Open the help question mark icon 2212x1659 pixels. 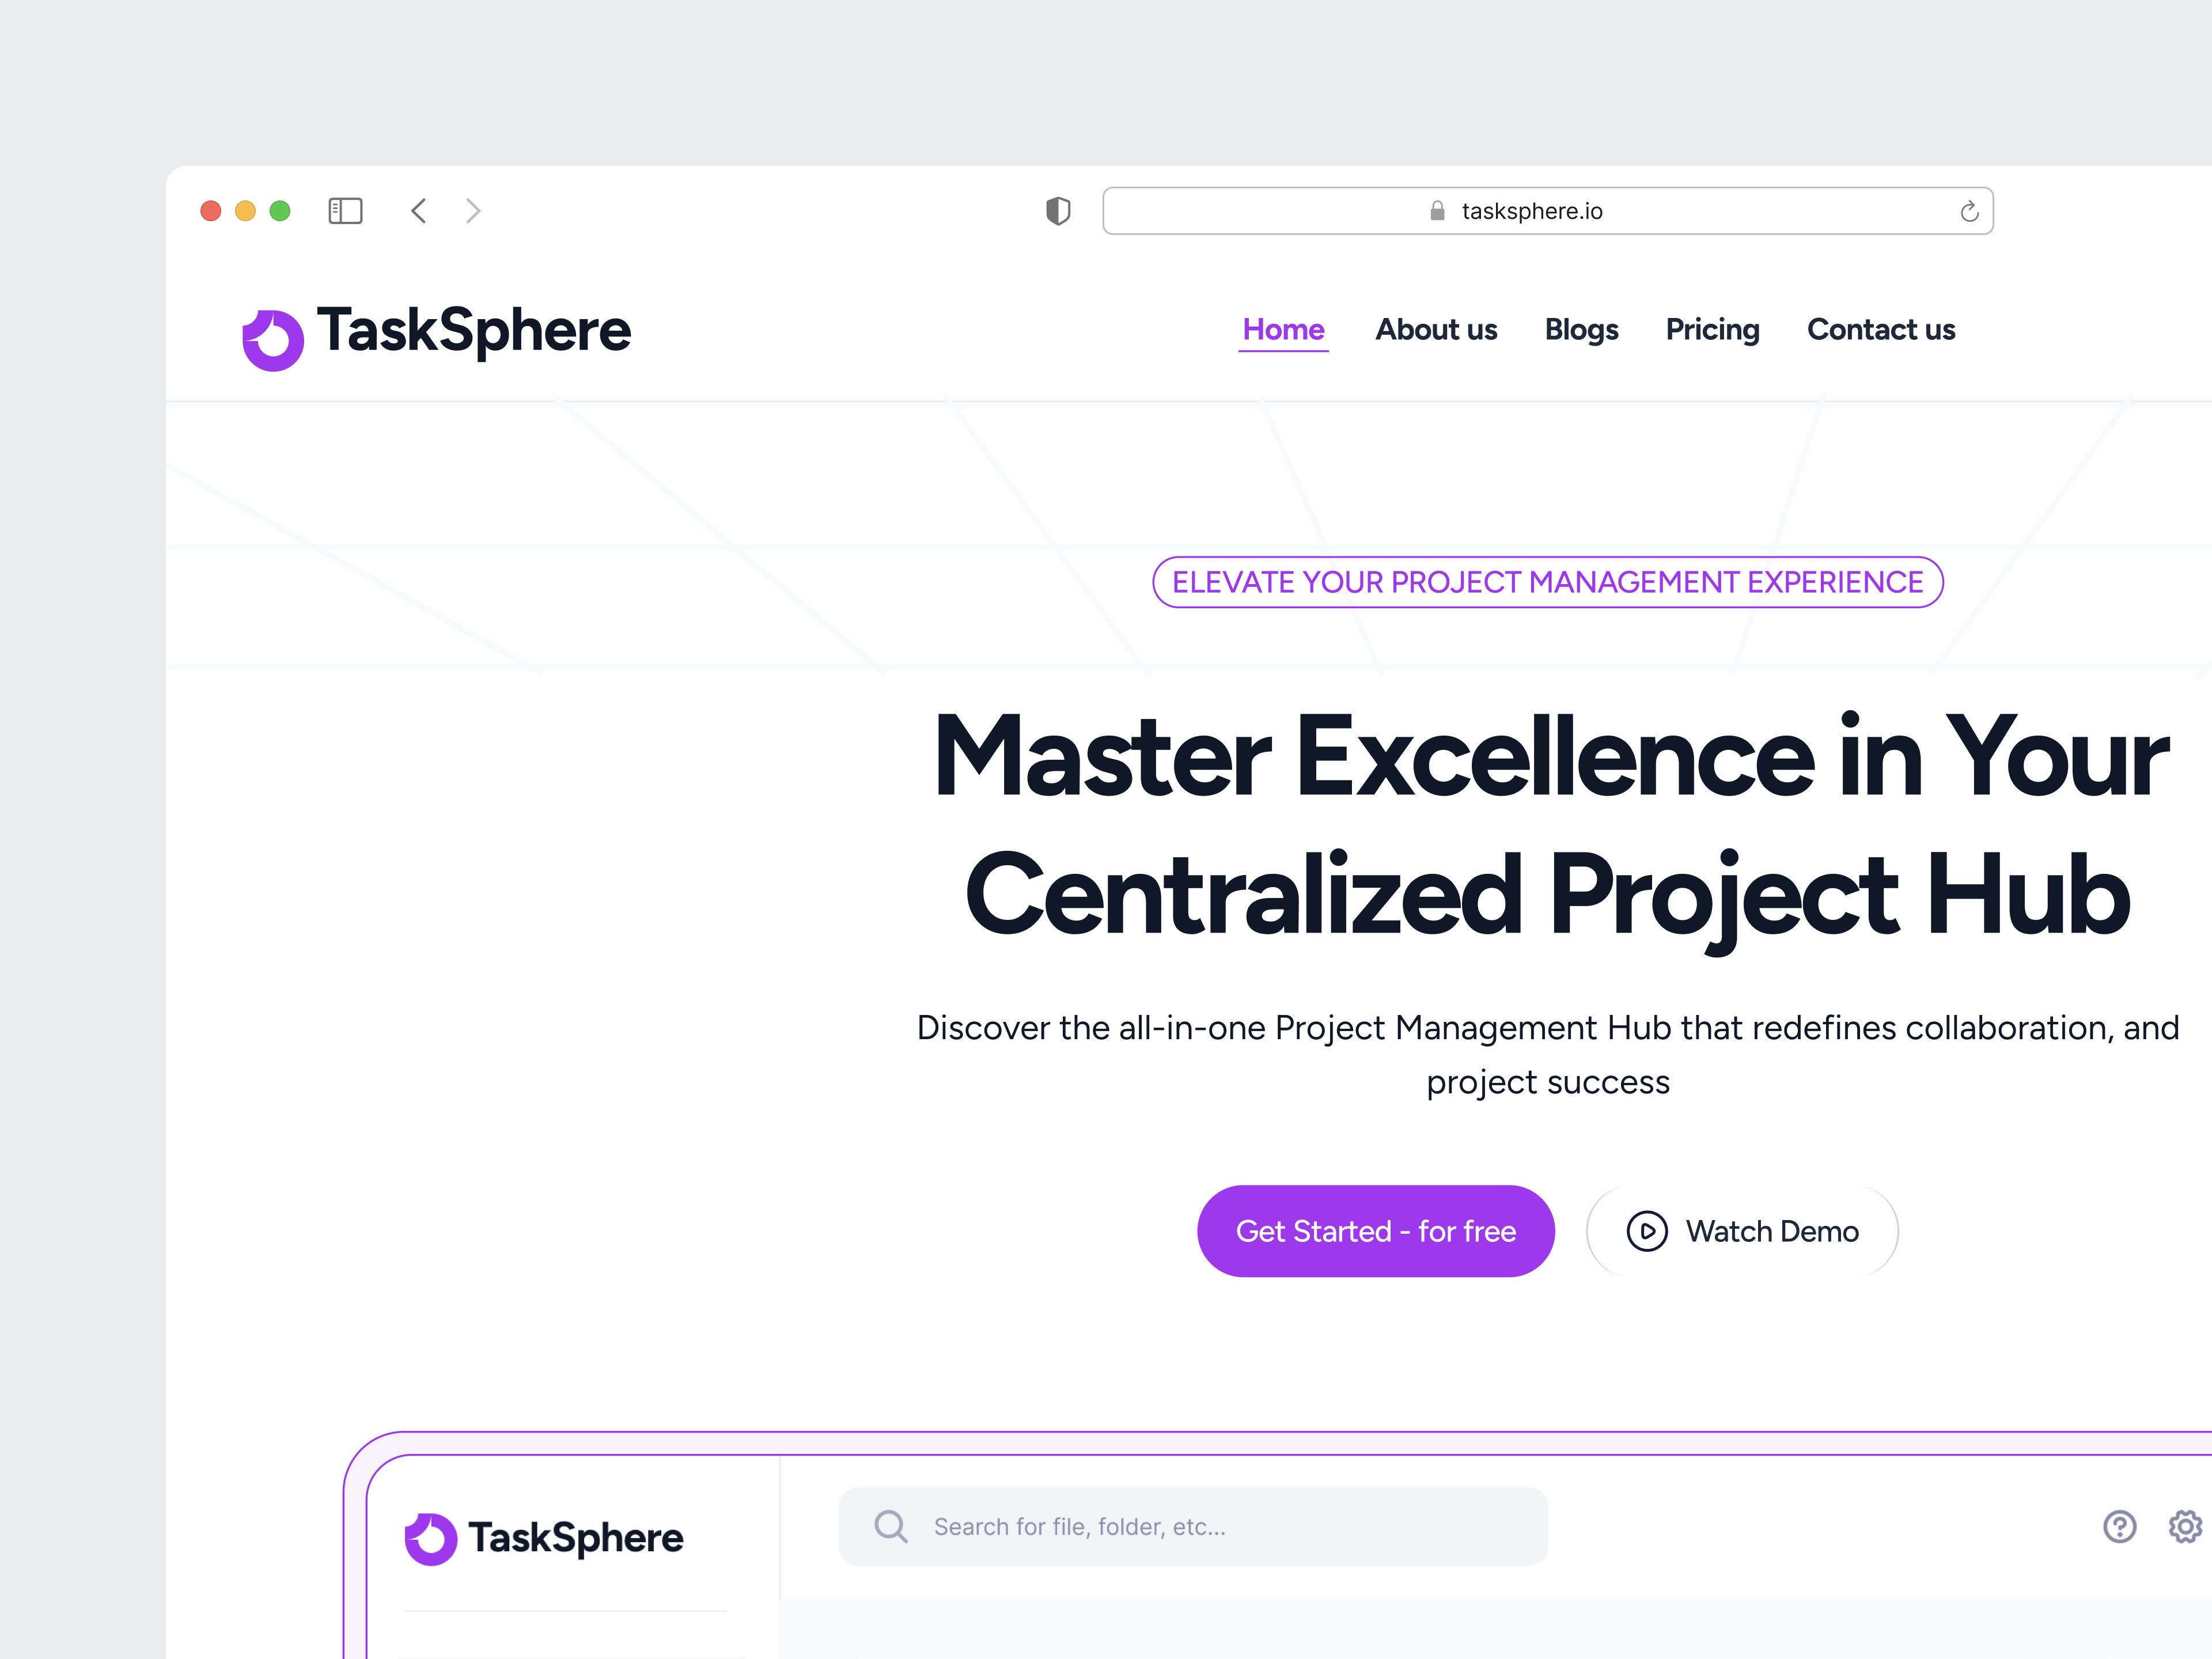point(2119,1526)
